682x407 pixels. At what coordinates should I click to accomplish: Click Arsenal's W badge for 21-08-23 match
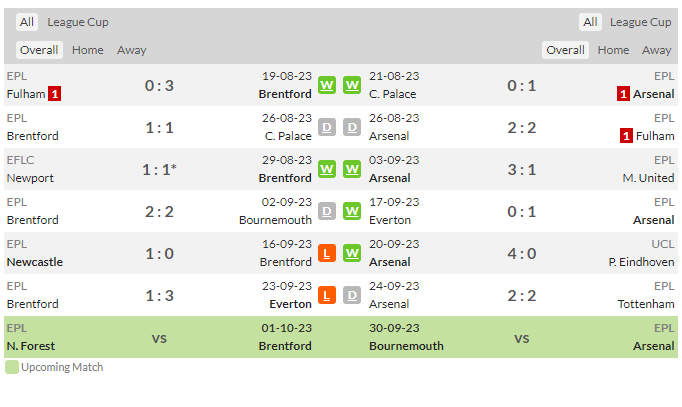[x=352, y=85]
